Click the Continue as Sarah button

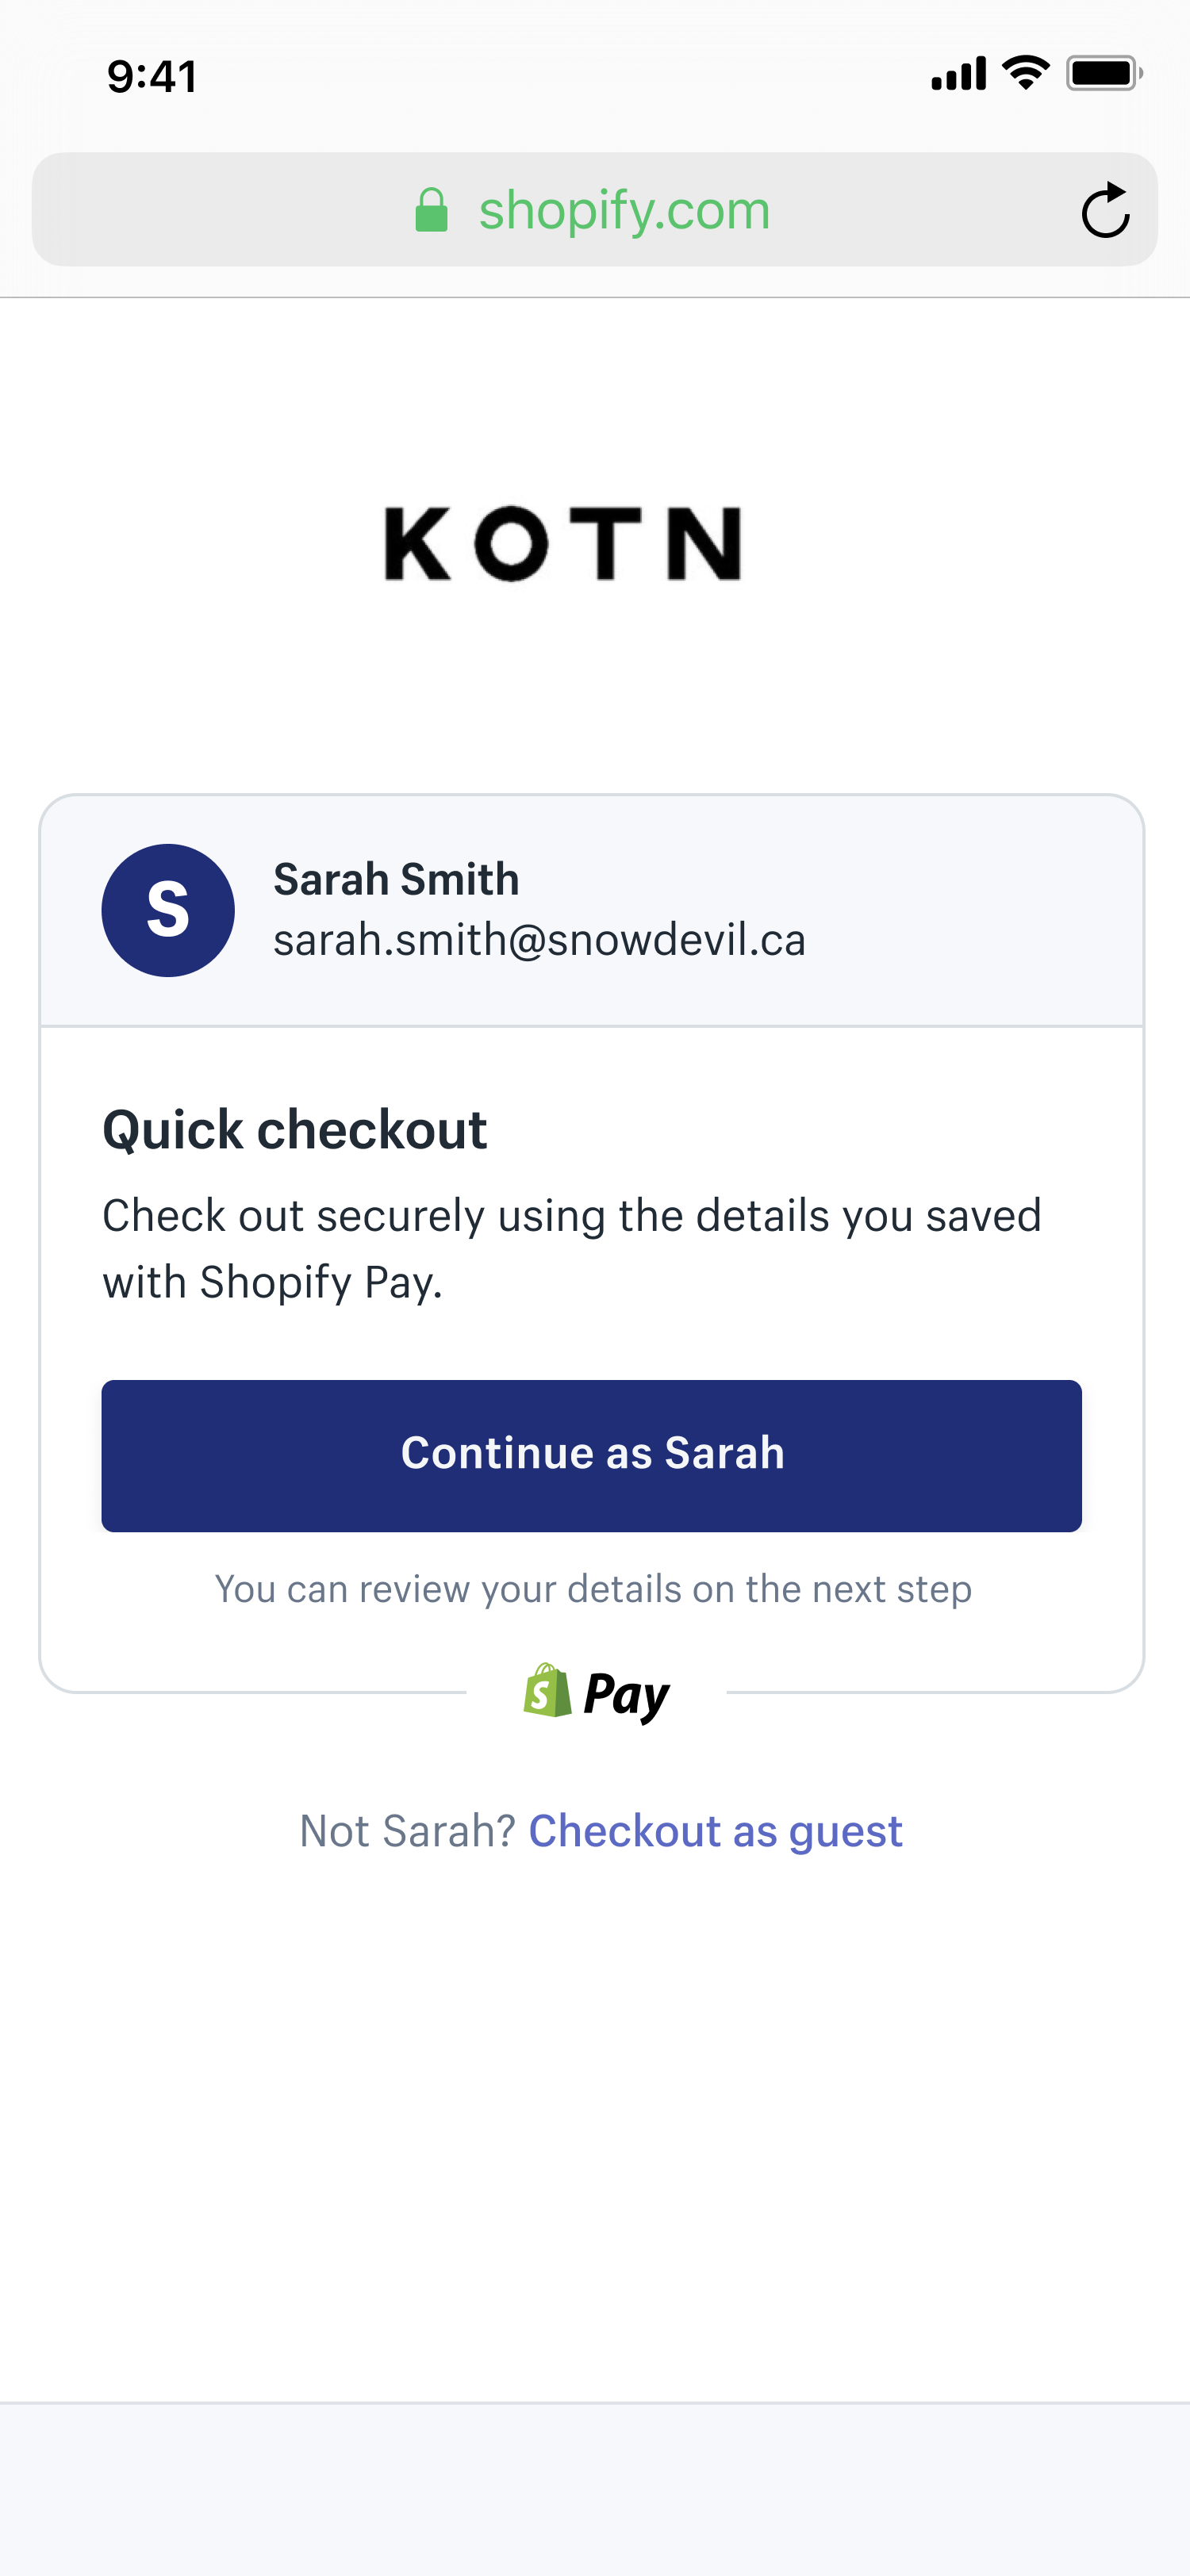click(591, 1456)
